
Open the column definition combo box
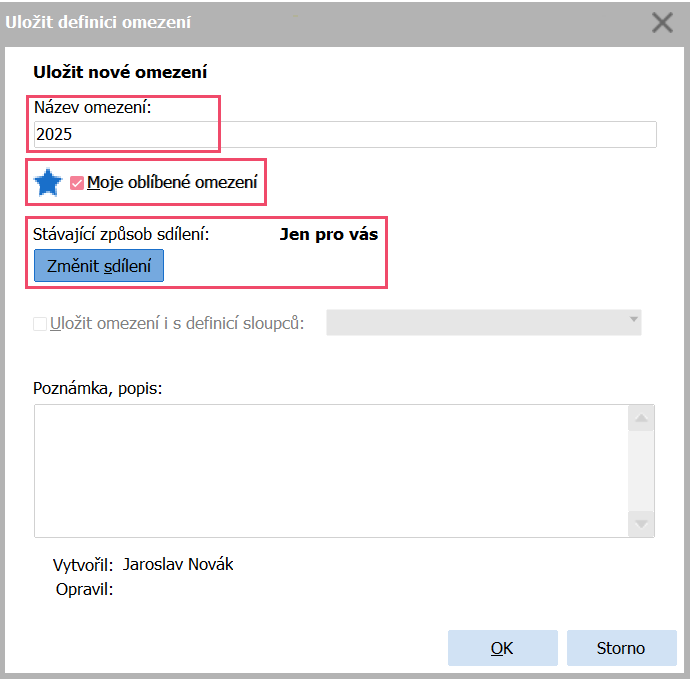click(475, 322)
